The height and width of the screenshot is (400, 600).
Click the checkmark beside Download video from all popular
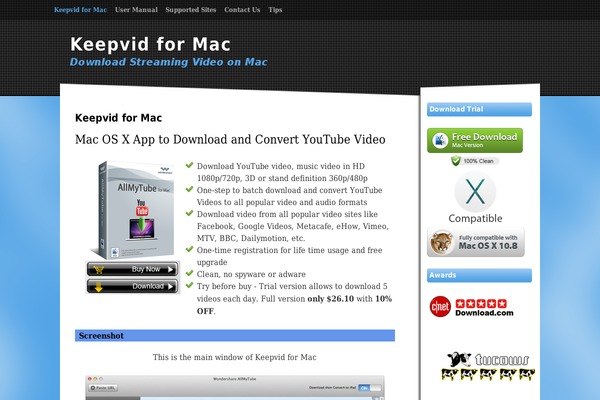pos(189,213)
